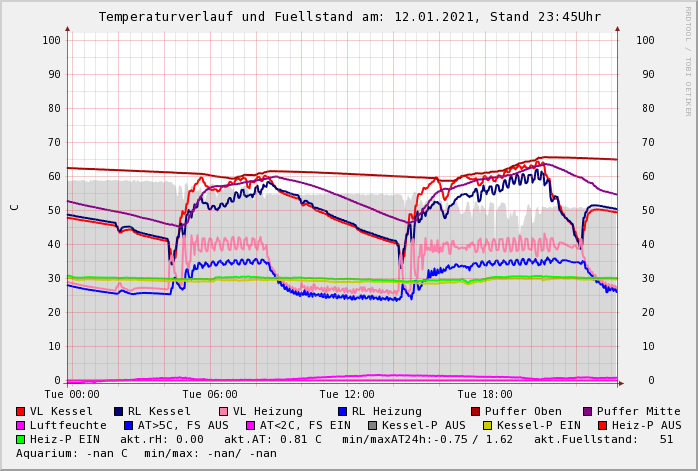Click the purple Puffer Mitte legend swatch

tap(588, 411)
